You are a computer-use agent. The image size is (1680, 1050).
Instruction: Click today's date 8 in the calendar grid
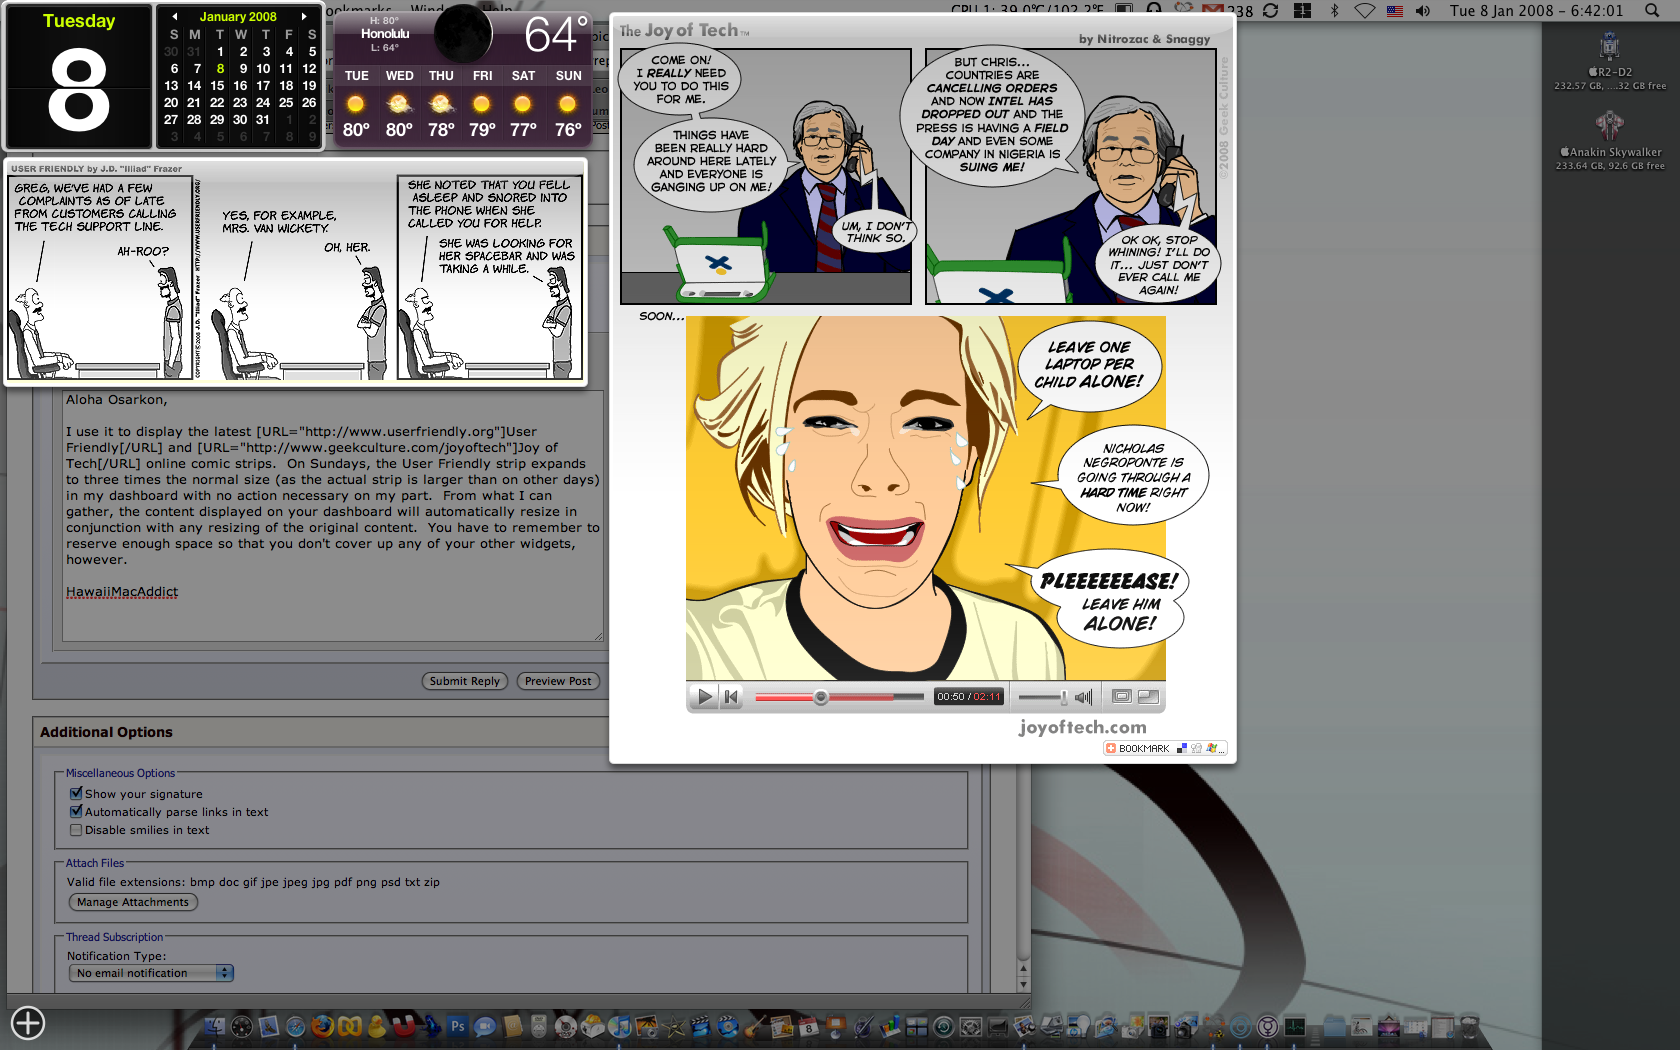(x=220, y=69)
